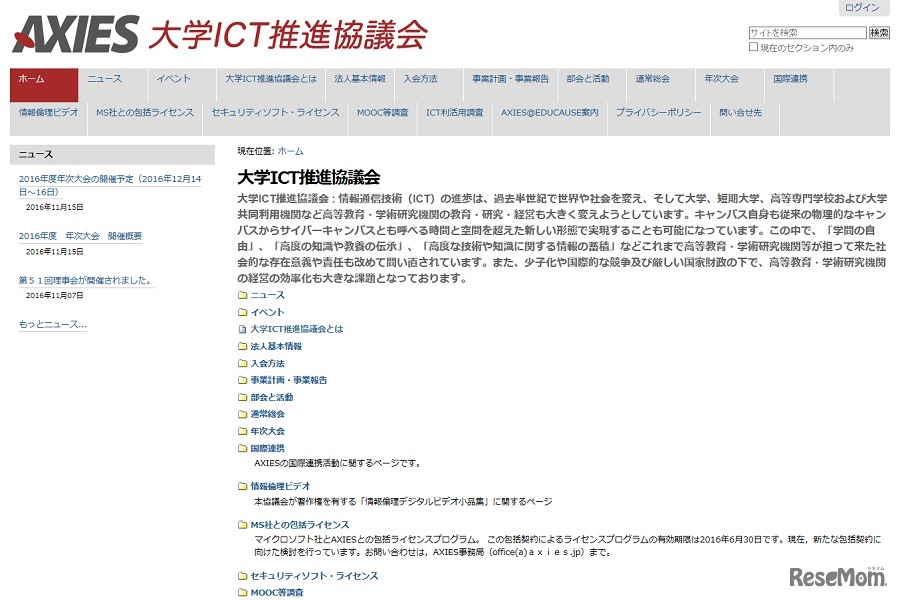Click the folder icon beside 情報倫理ビデオ
The height and width of the screenshot is (600, 900).
[243, 486]
